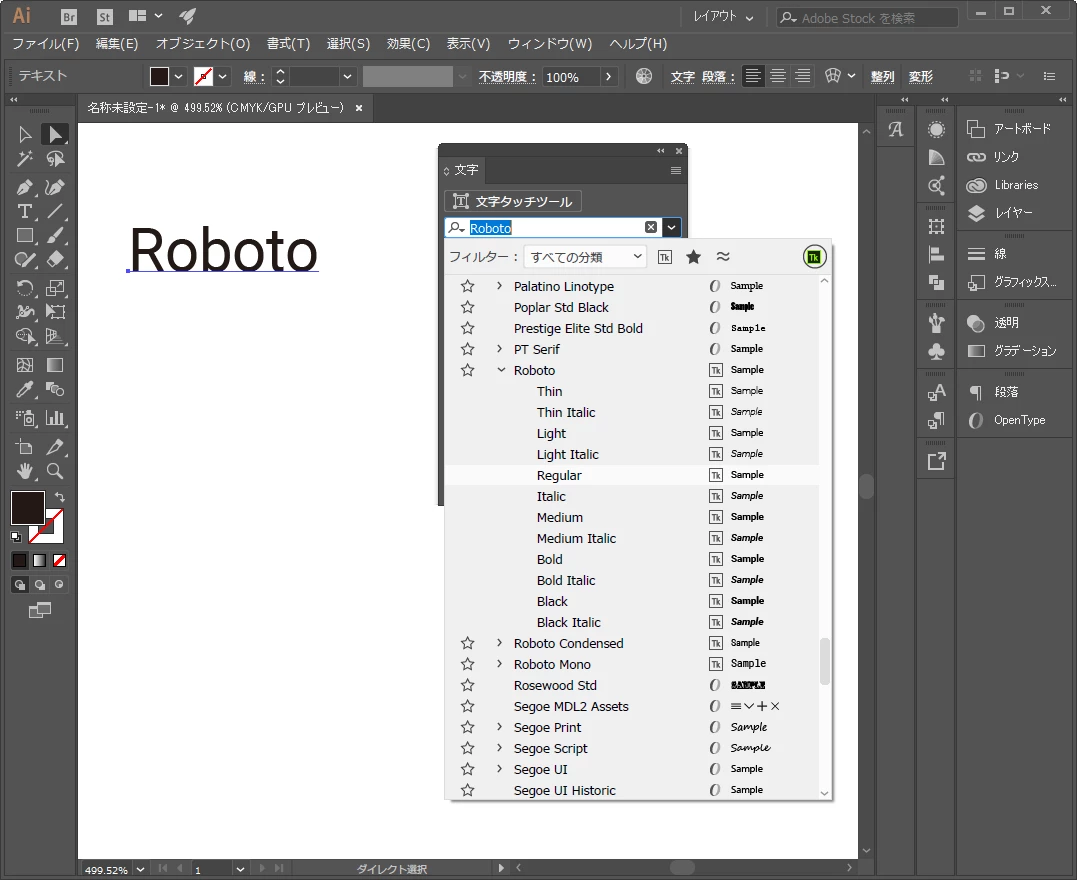The height and width of the screenshot is (880, 1077).
Task: Open the 効果(C) menu
Action: (x=408, y=44)
